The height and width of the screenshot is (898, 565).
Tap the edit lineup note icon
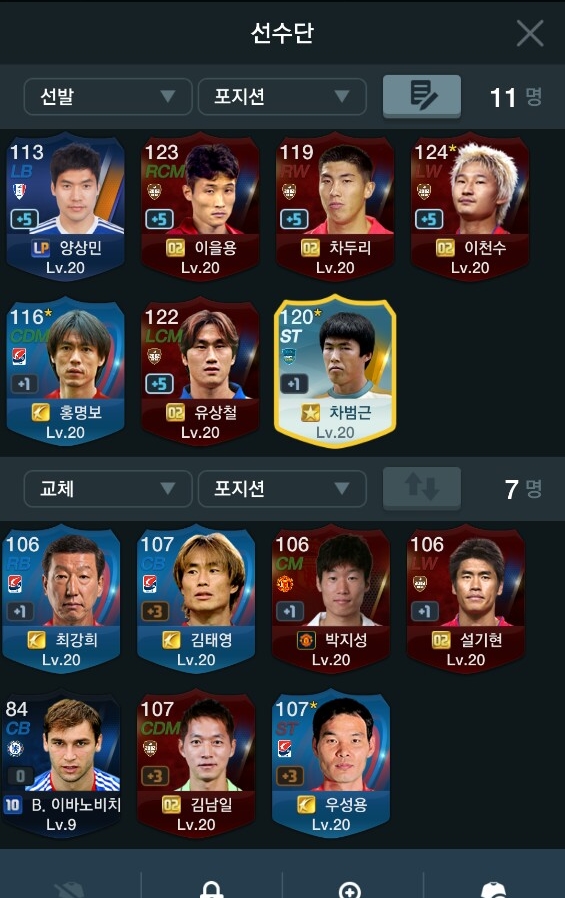[x=422, y=96]
